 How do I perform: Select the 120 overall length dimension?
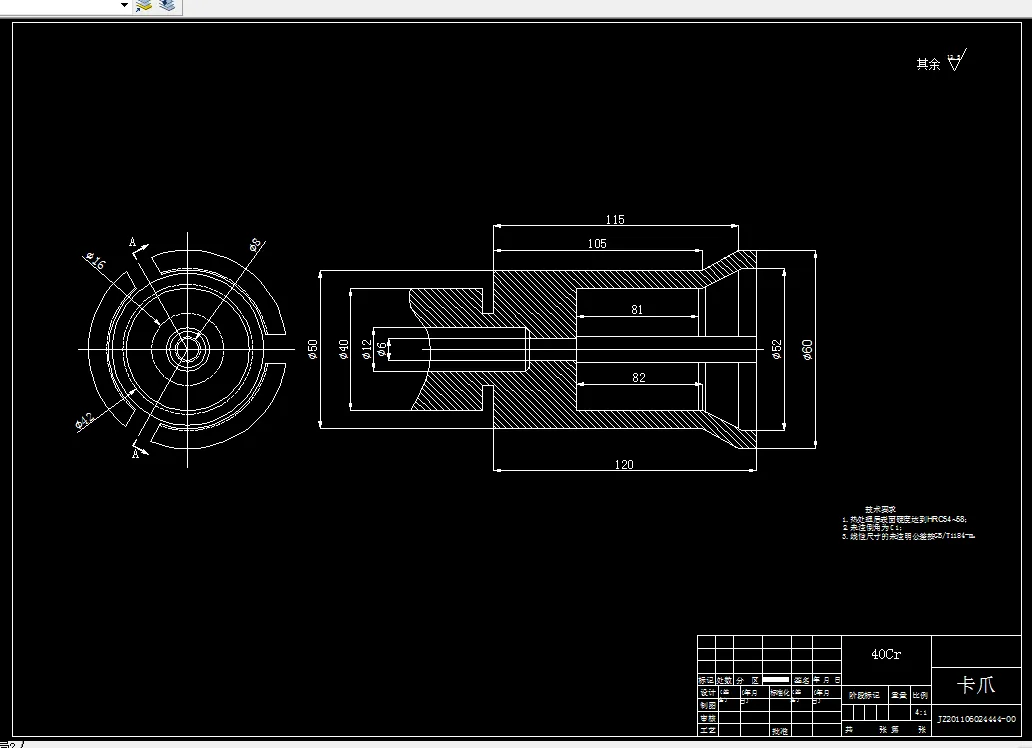624,464
